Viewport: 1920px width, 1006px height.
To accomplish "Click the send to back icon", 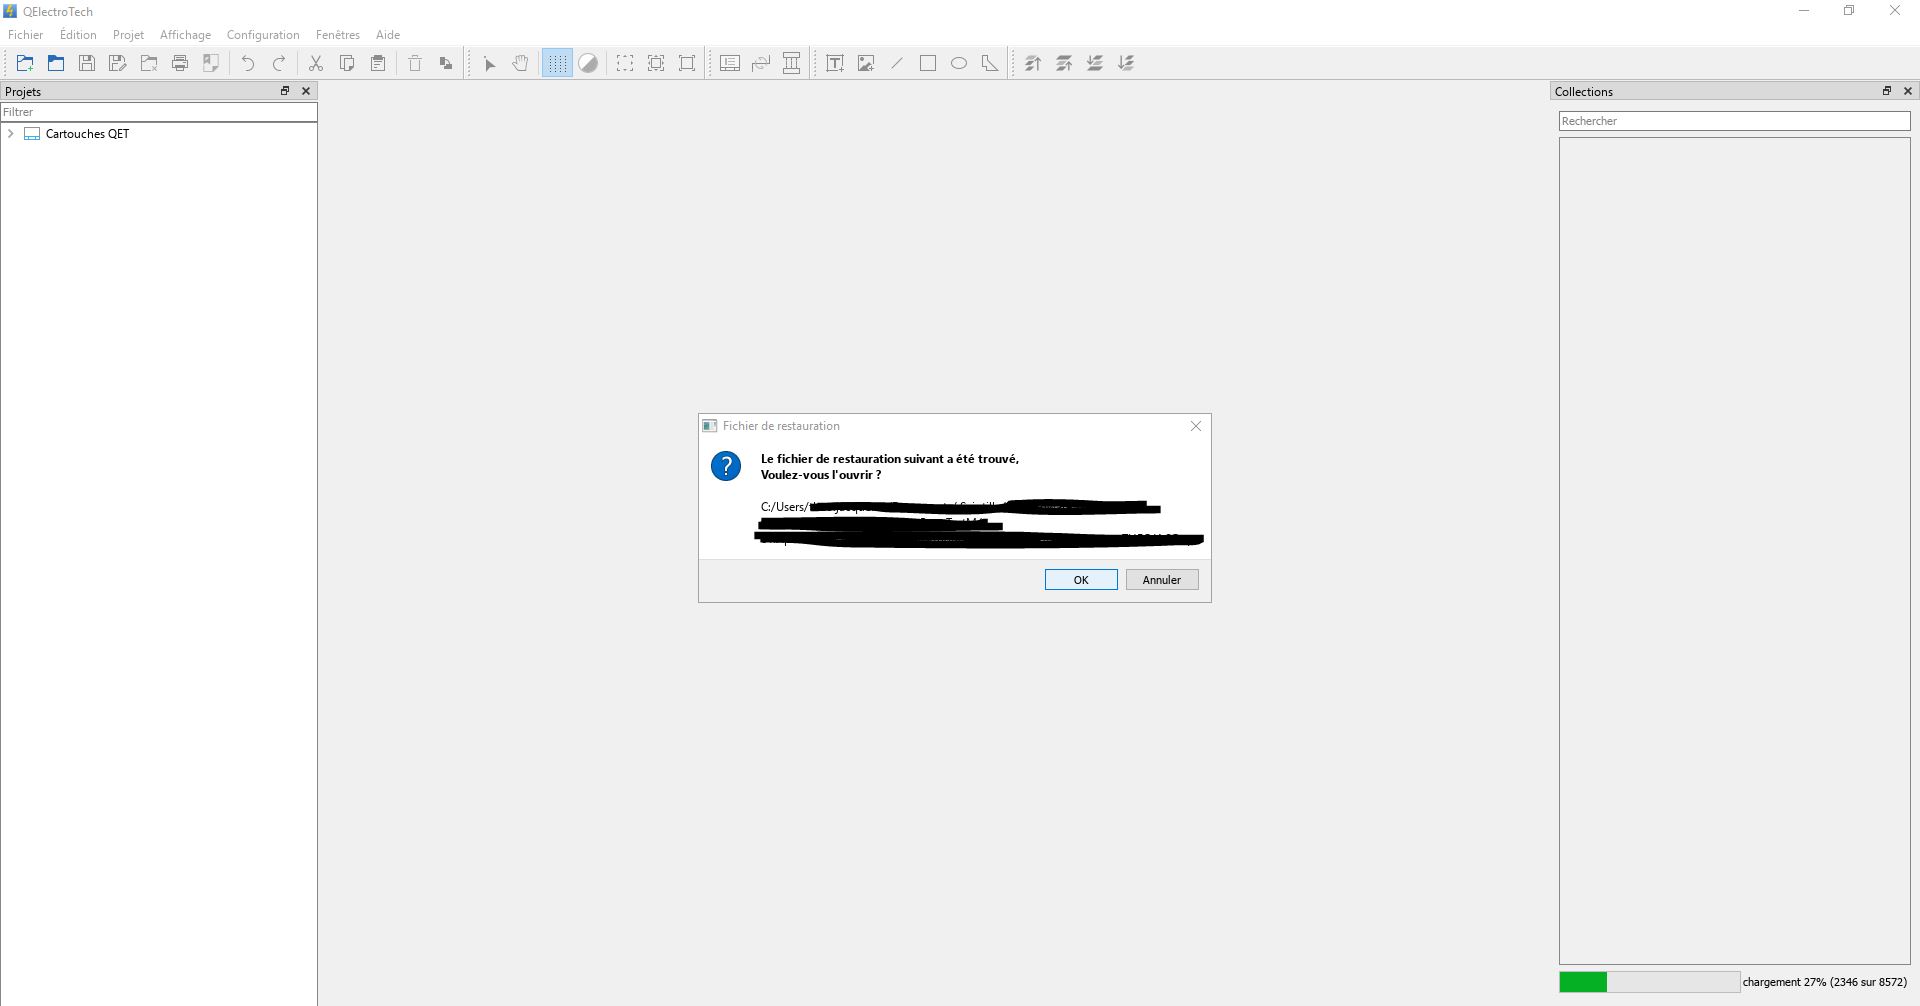I will [1126, 63].
